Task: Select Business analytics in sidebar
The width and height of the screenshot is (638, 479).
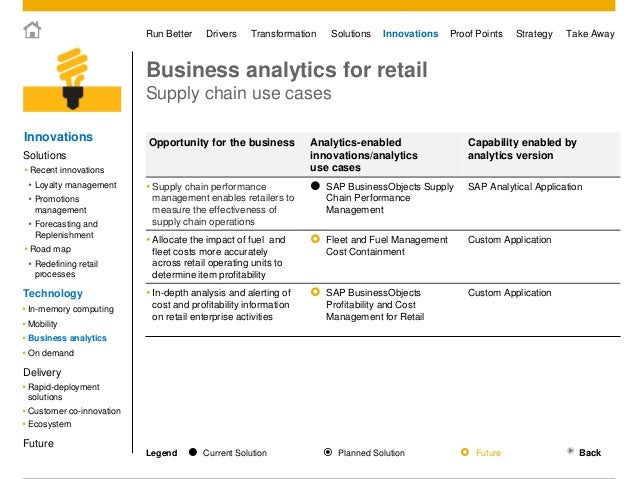Action: click(67, 338)
